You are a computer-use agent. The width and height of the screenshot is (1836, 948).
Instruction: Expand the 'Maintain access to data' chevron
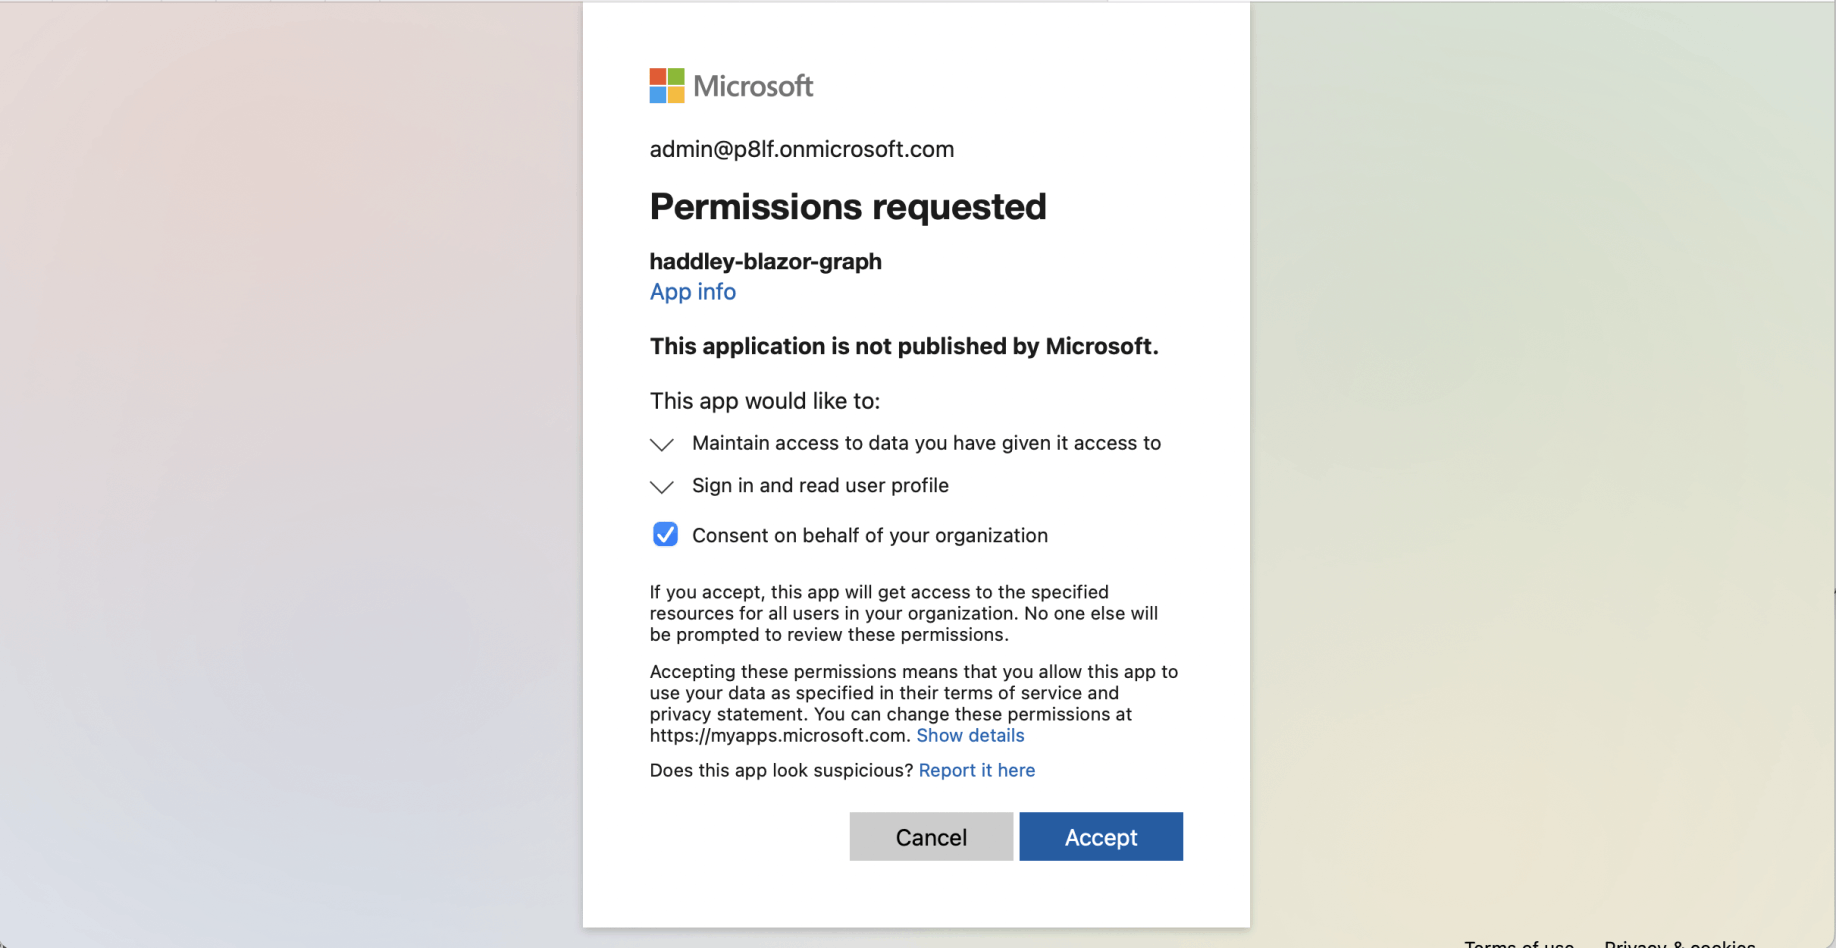point(662,444)
